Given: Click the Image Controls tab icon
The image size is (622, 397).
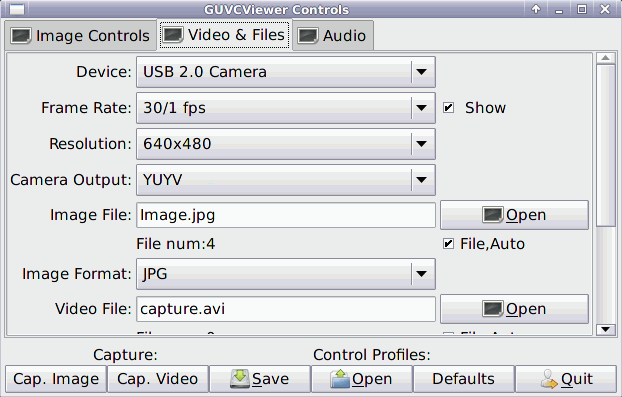Looking at the screenshot, I should (21, 36).
